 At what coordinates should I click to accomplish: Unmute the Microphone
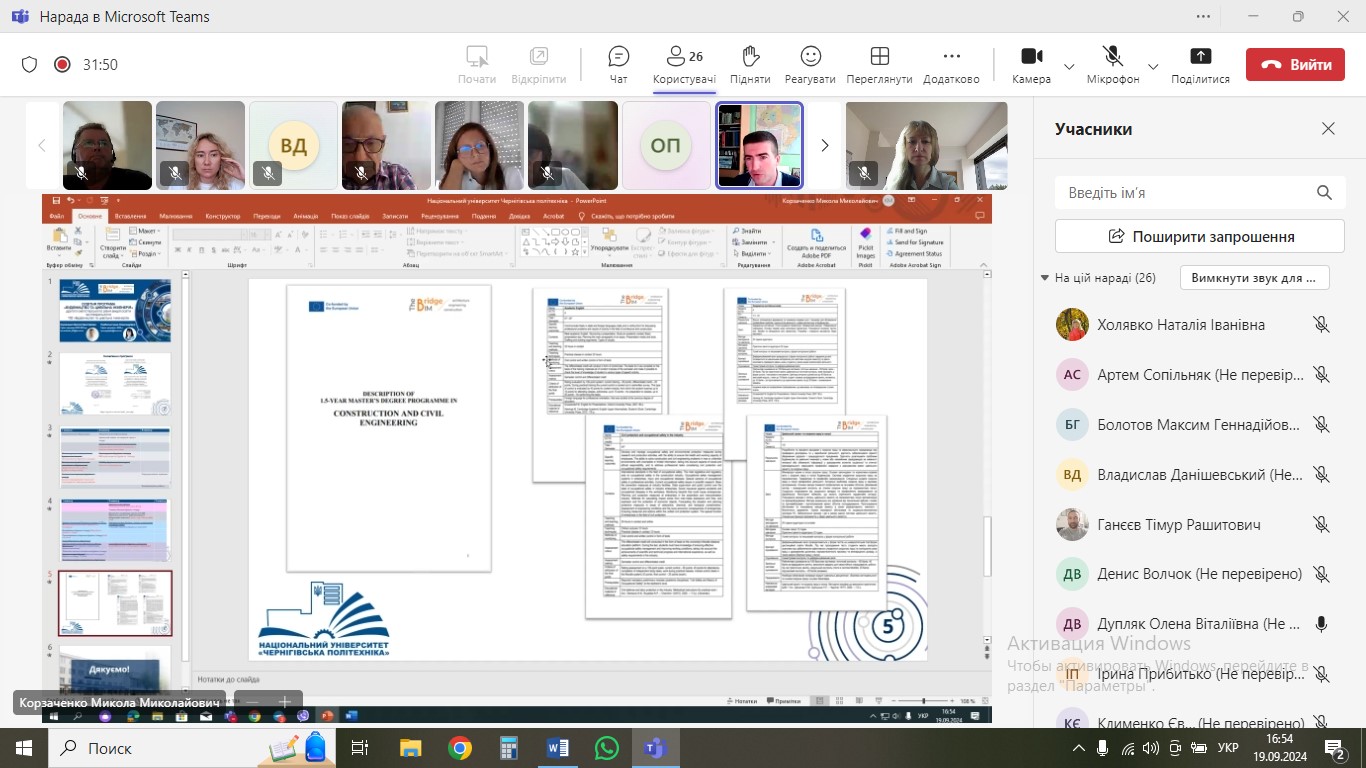click(1113, 64)
